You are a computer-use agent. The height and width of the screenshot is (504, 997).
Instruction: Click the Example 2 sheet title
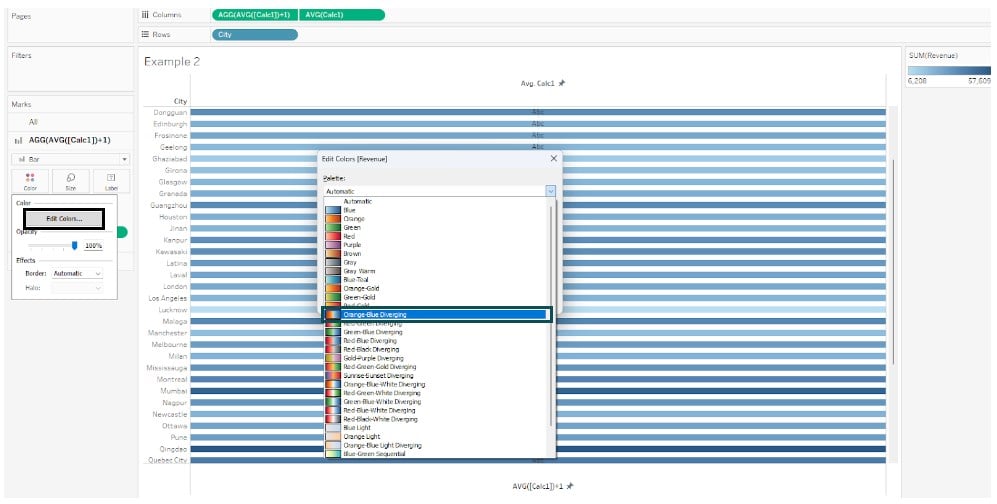click(x=172, y=62)
